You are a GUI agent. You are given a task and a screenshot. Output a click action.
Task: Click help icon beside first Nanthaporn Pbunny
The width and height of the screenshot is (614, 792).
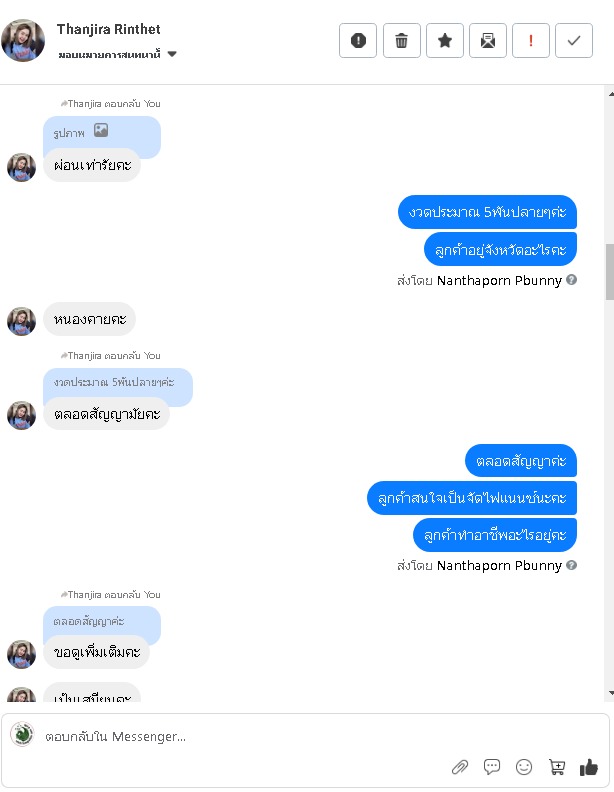pos(572,280)
